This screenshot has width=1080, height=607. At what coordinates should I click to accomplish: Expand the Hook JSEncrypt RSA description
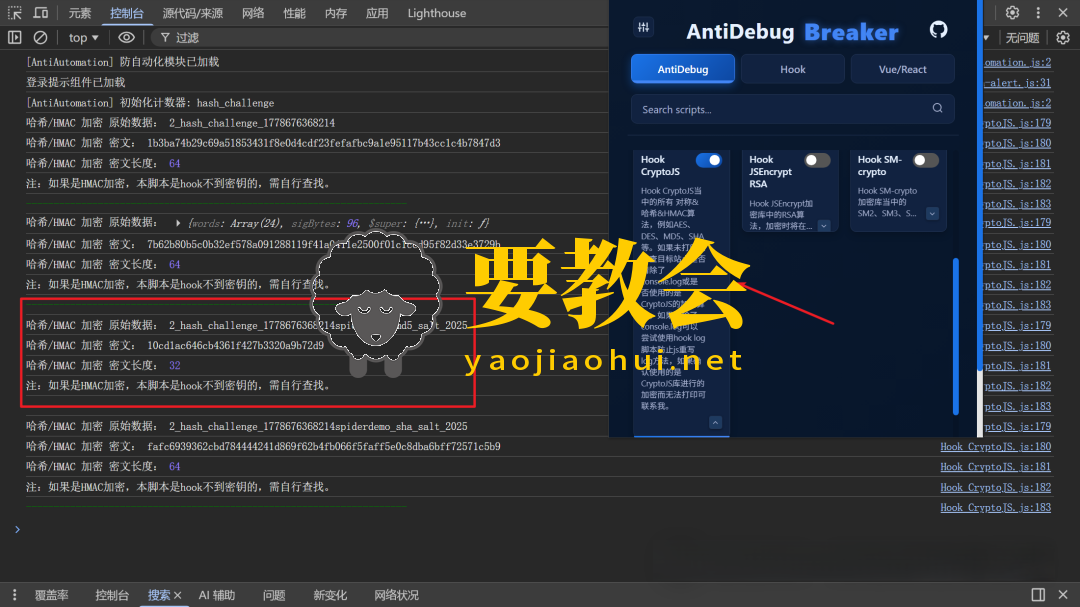tap(824, 226)
